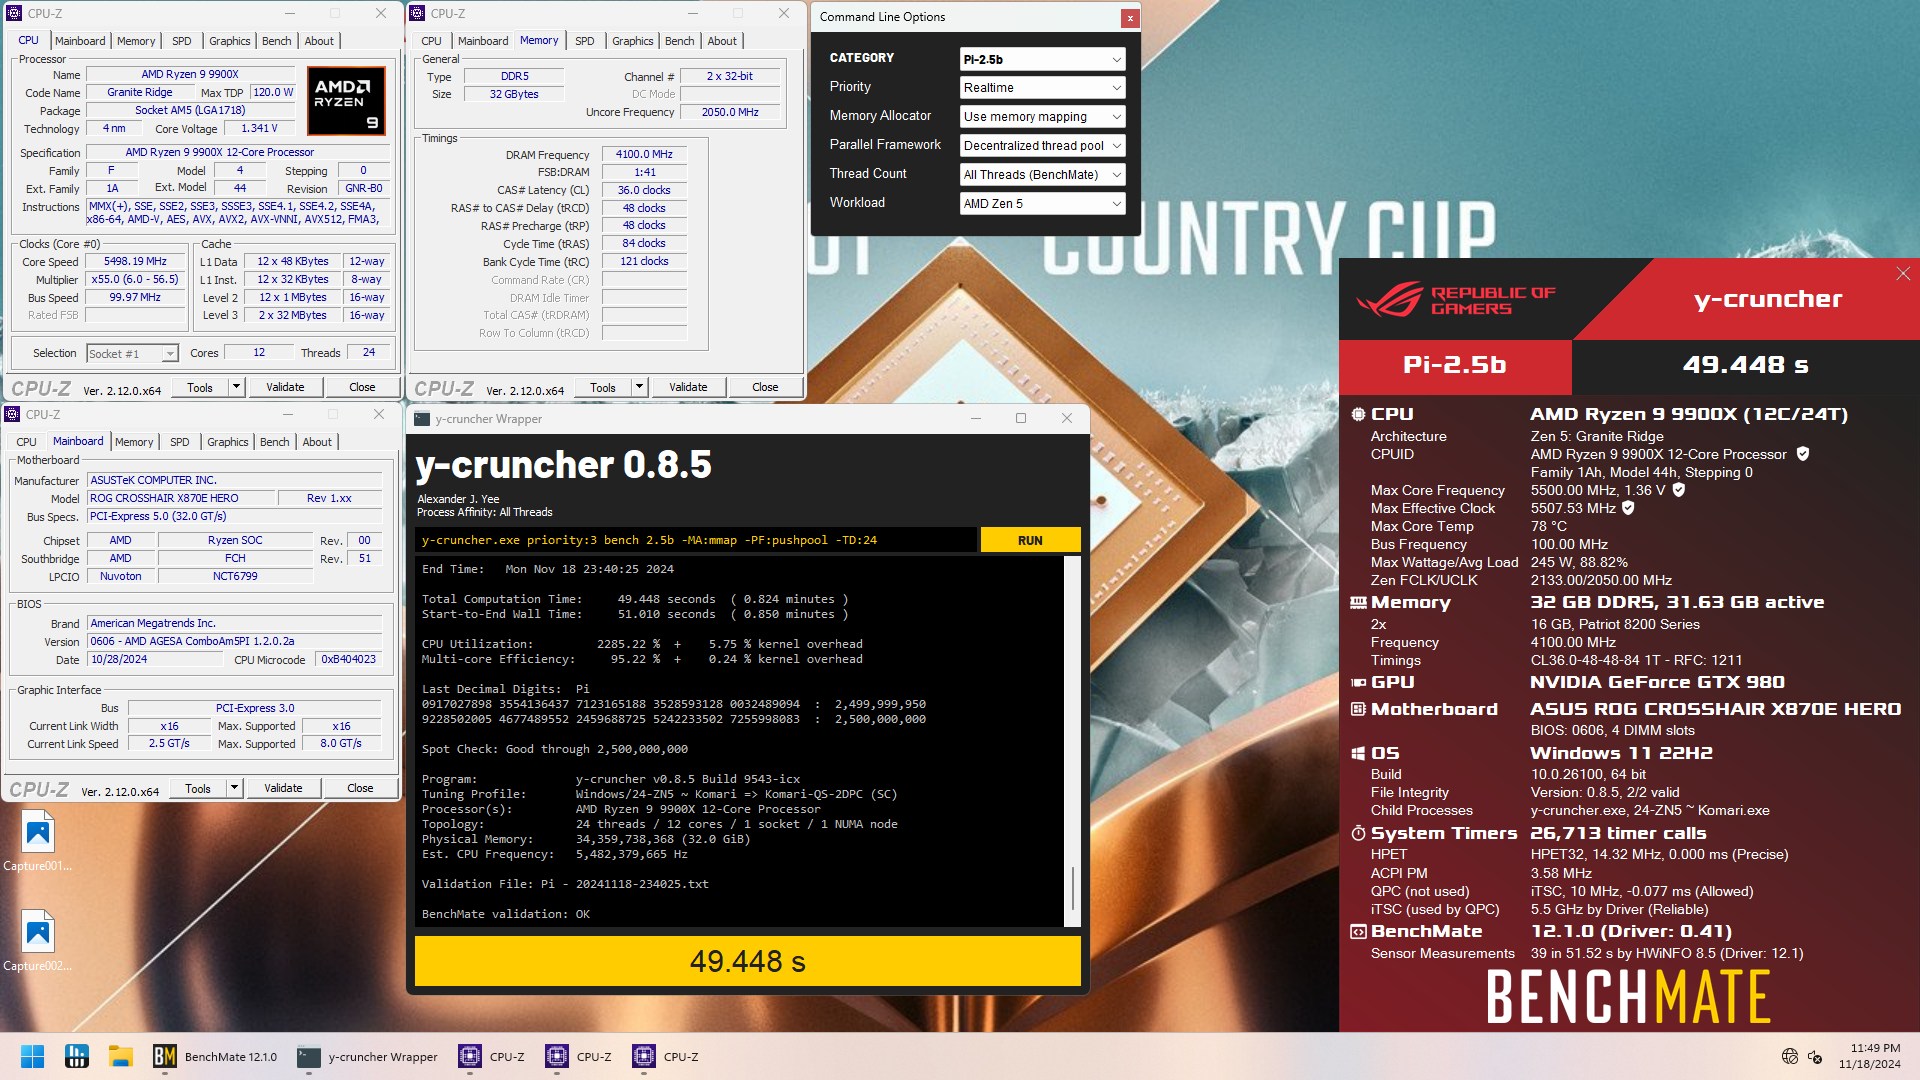This screenshot has width=1920, height=1080.
Task: Click the y-cruncher Wrapper window icon
Action: (422, 418)
